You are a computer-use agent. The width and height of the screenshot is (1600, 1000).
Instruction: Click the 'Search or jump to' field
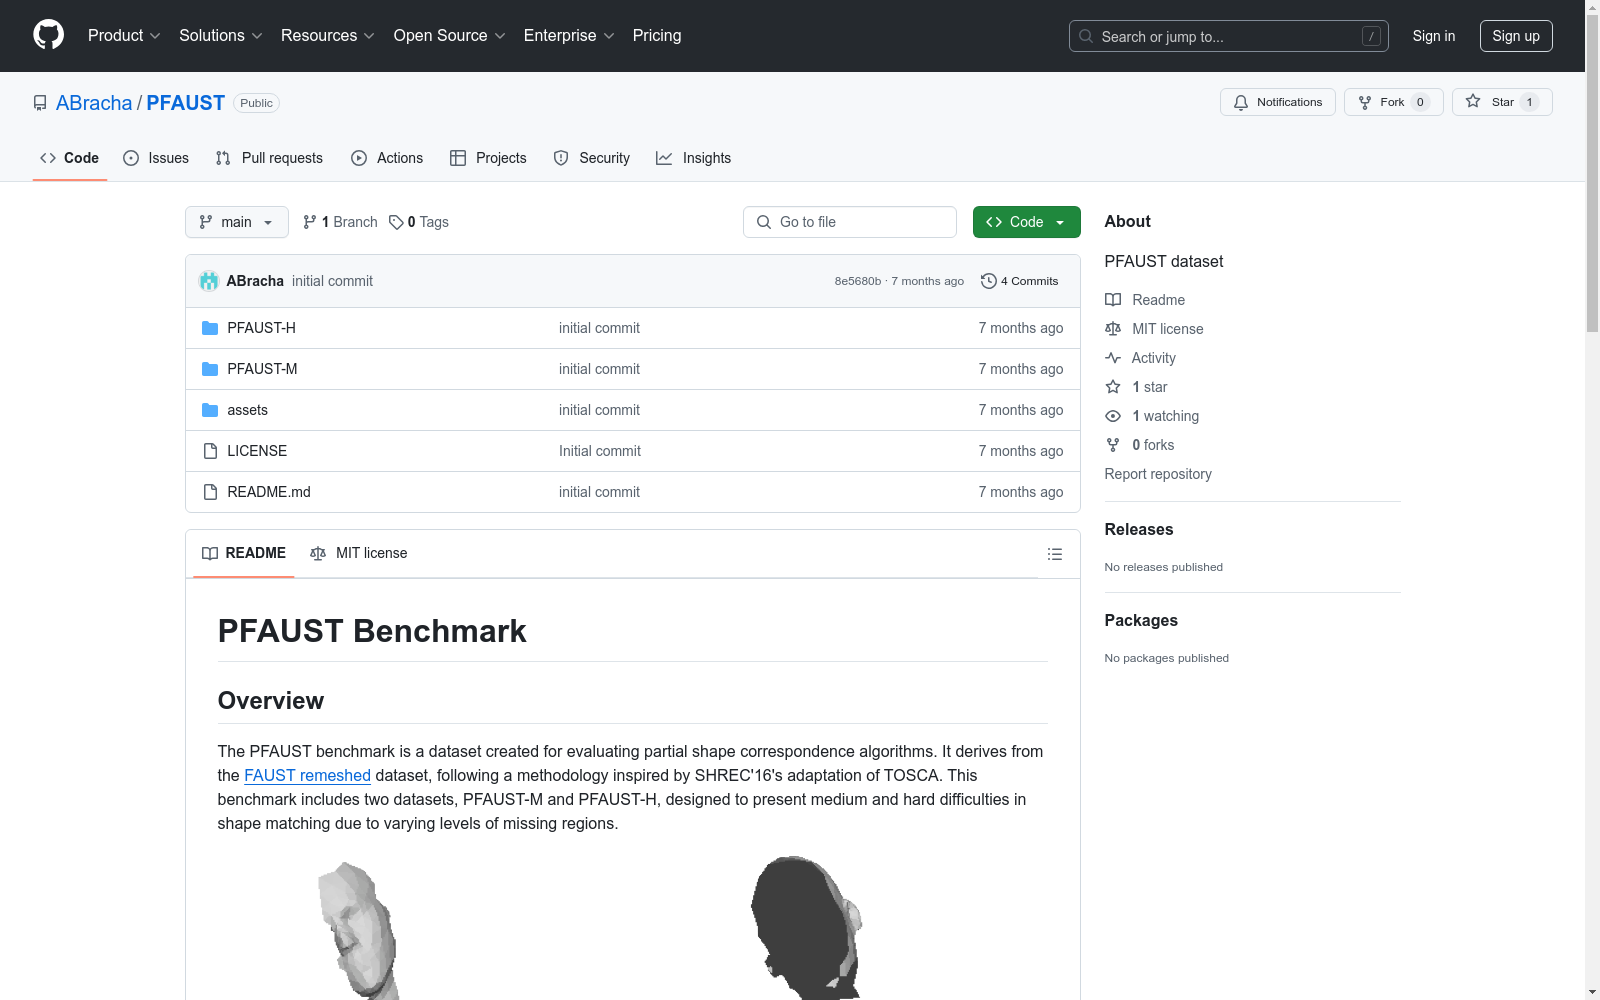(x=1229, y=36)
